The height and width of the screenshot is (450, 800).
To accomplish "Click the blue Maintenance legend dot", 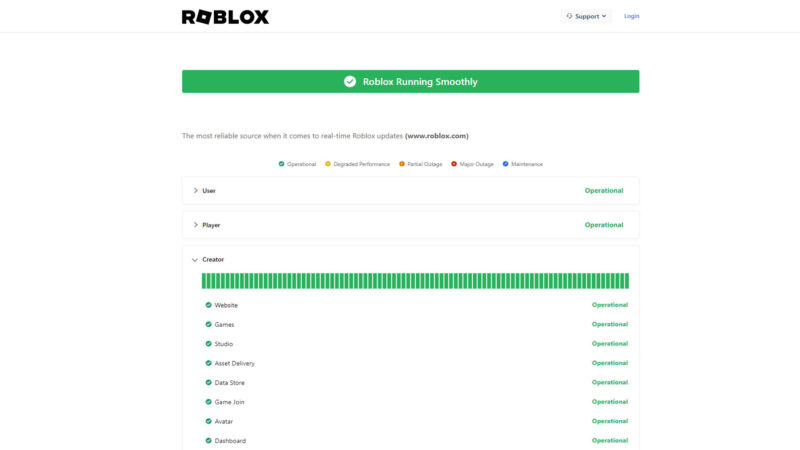I will [506, 164].
